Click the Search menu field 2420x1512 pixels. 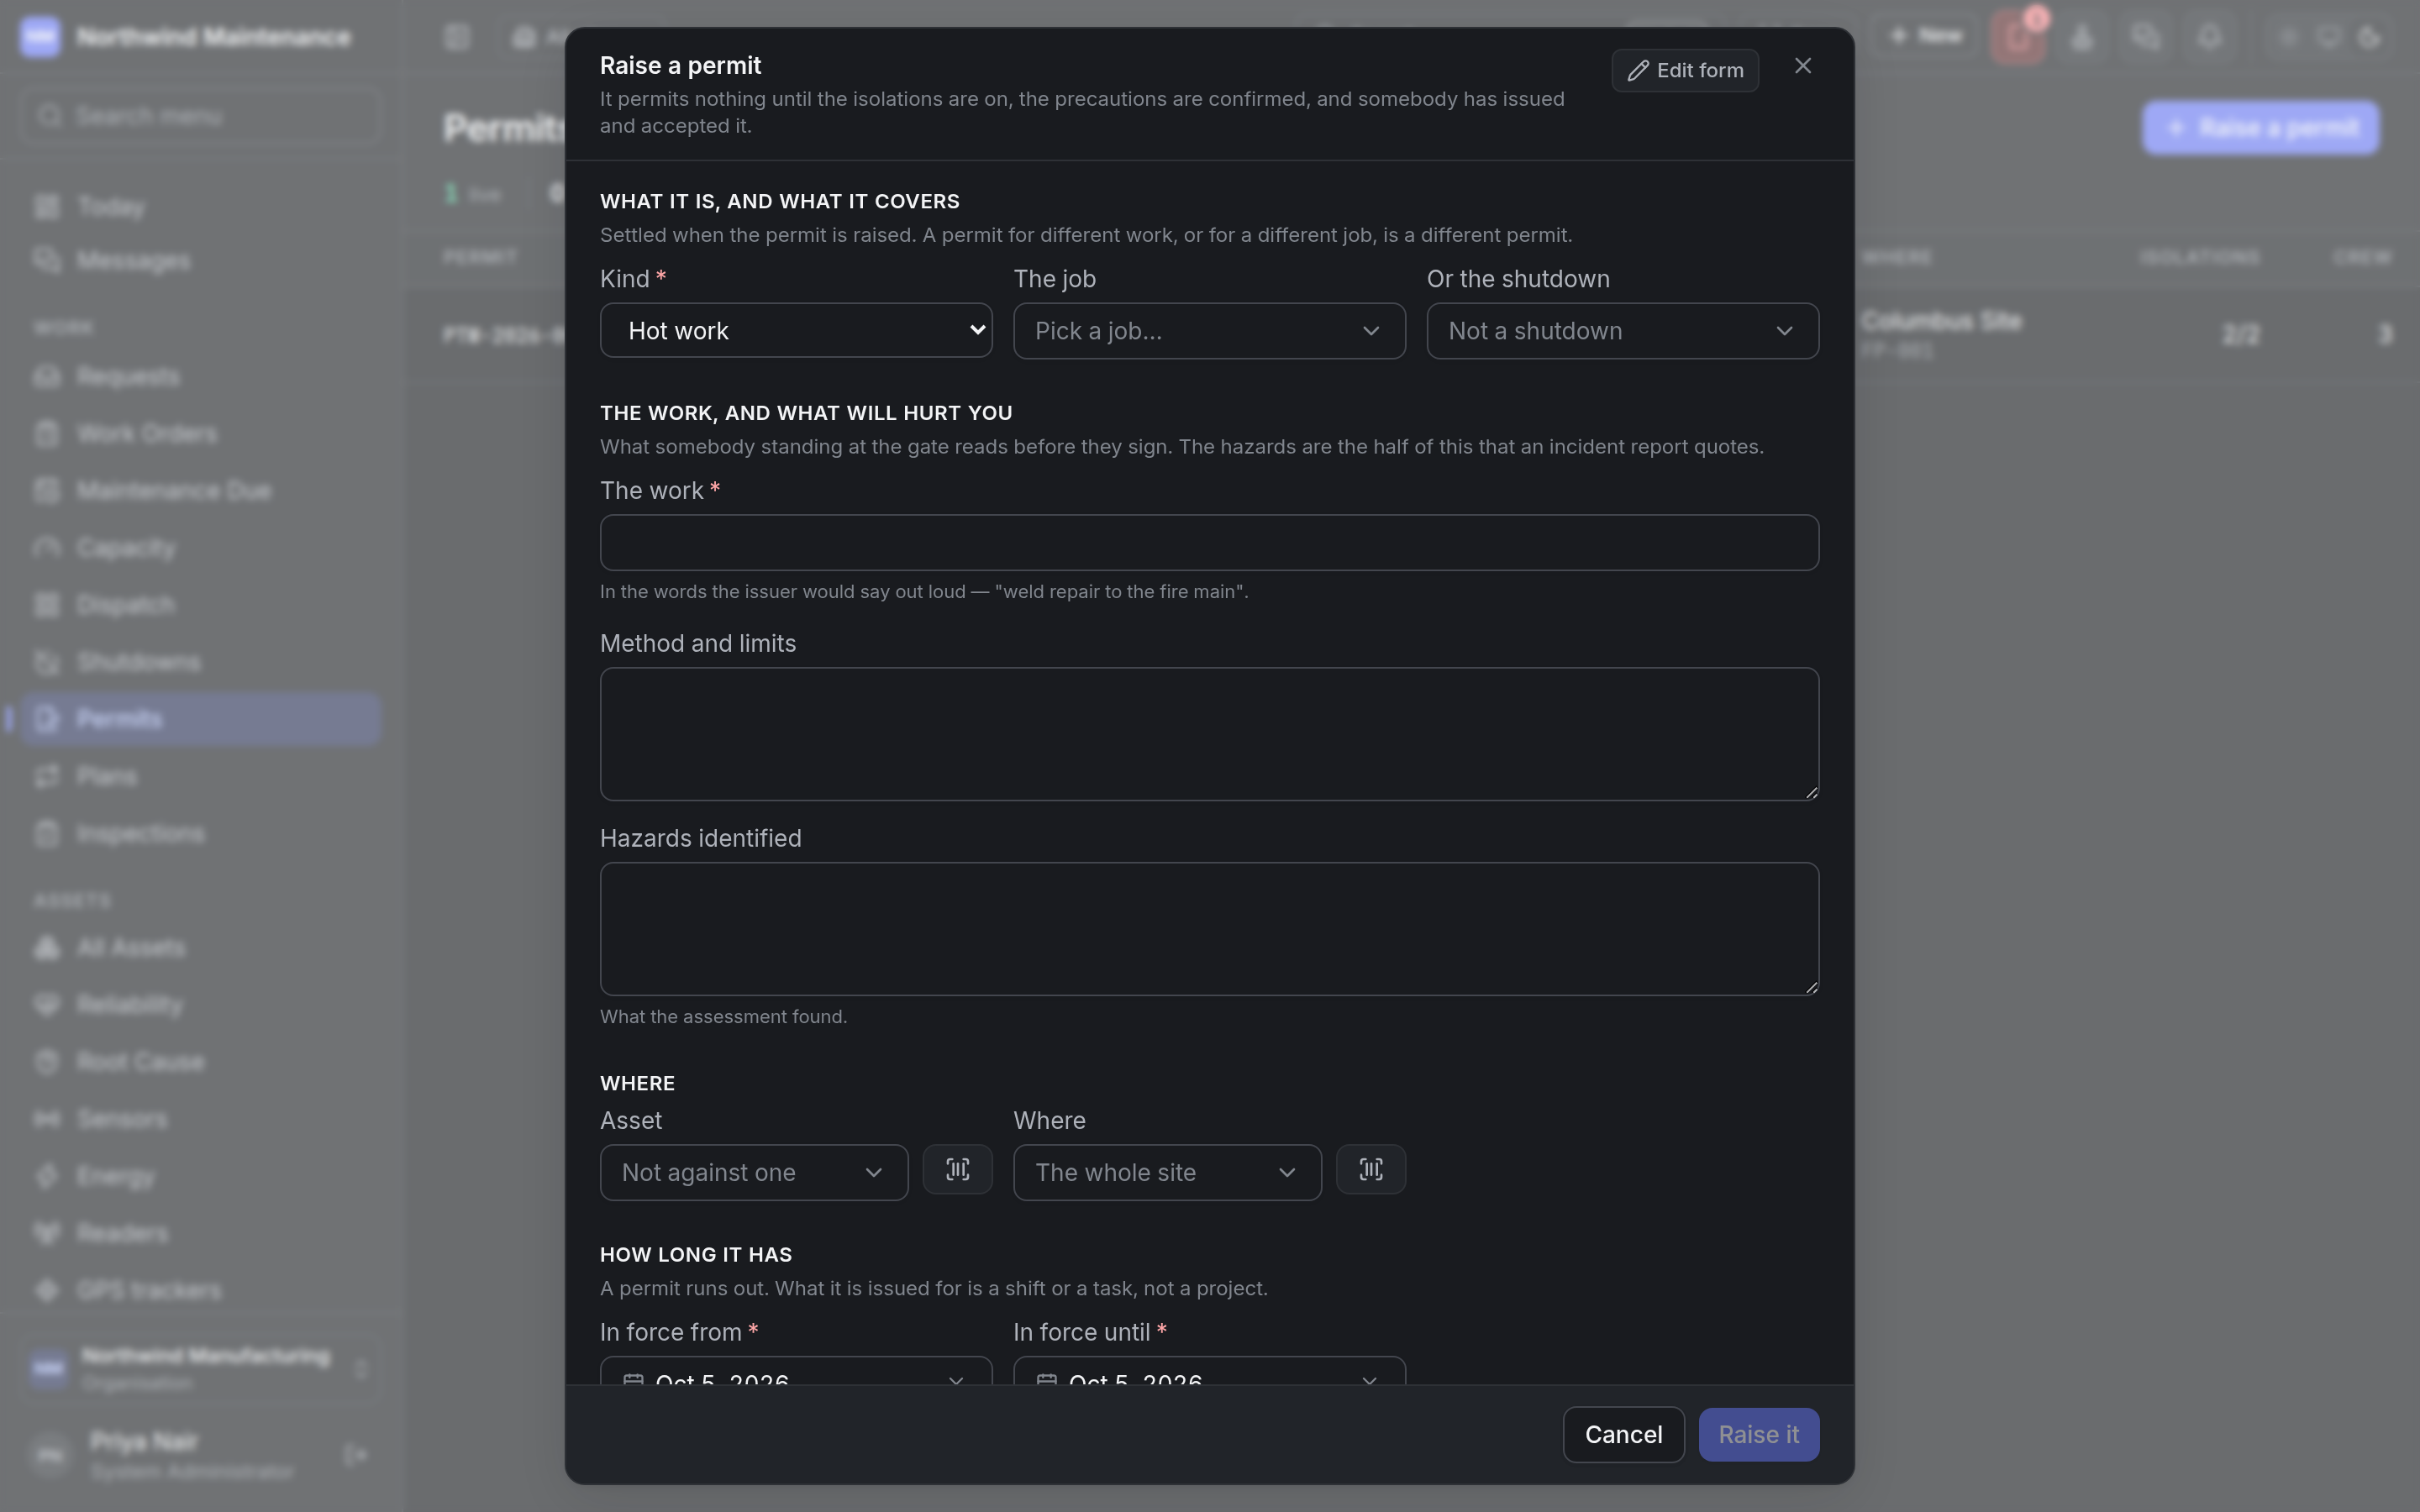pos(200,116)
